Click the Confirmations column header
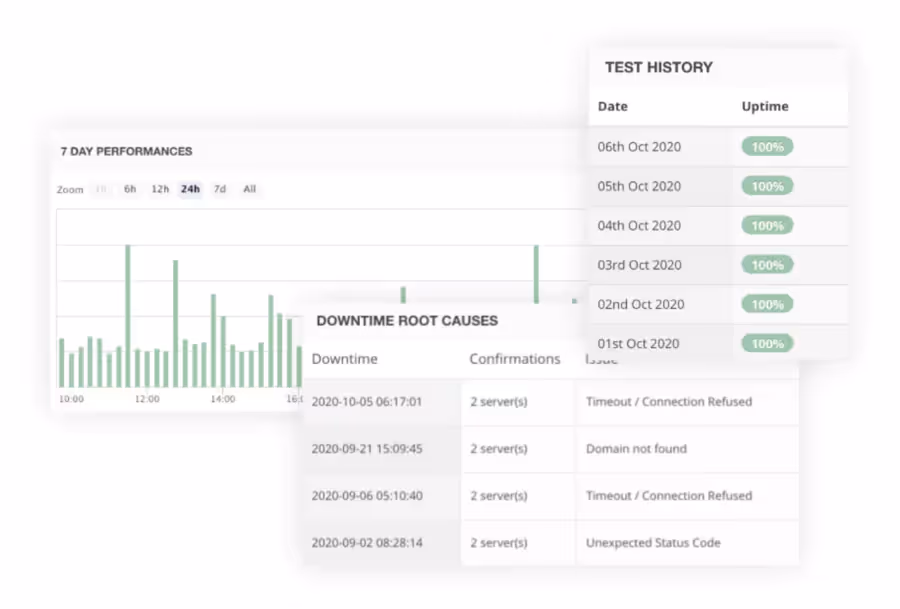 click(514, 358)
